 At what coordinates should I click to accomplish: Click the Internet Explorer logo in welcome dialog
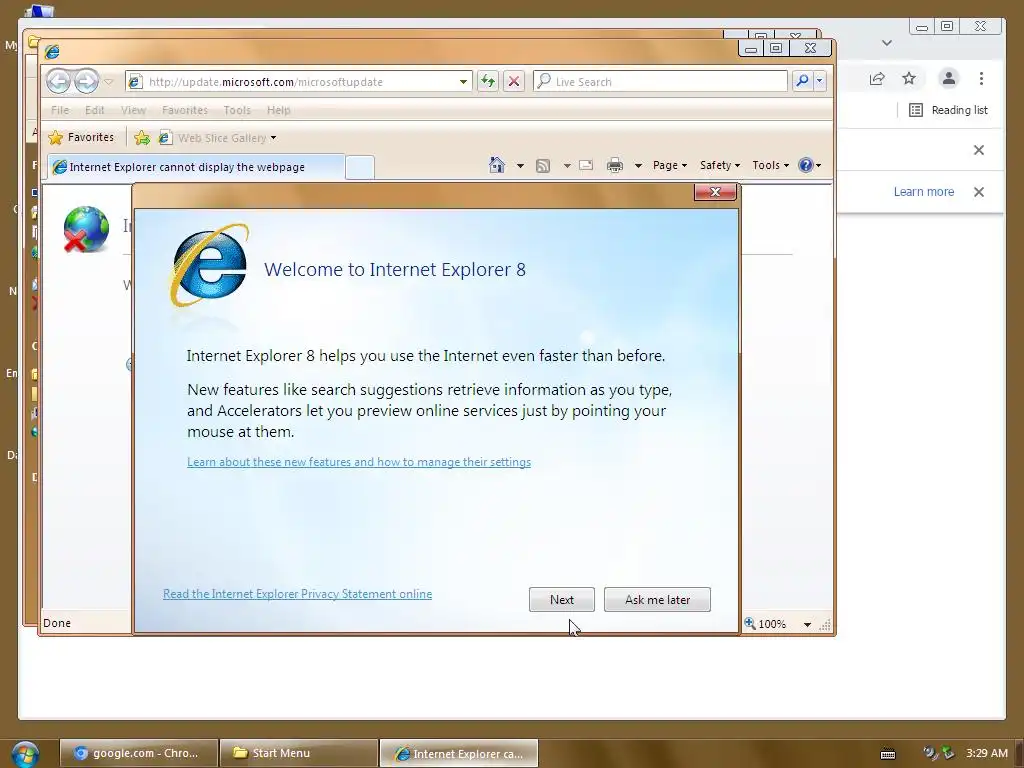click(210, 266)
